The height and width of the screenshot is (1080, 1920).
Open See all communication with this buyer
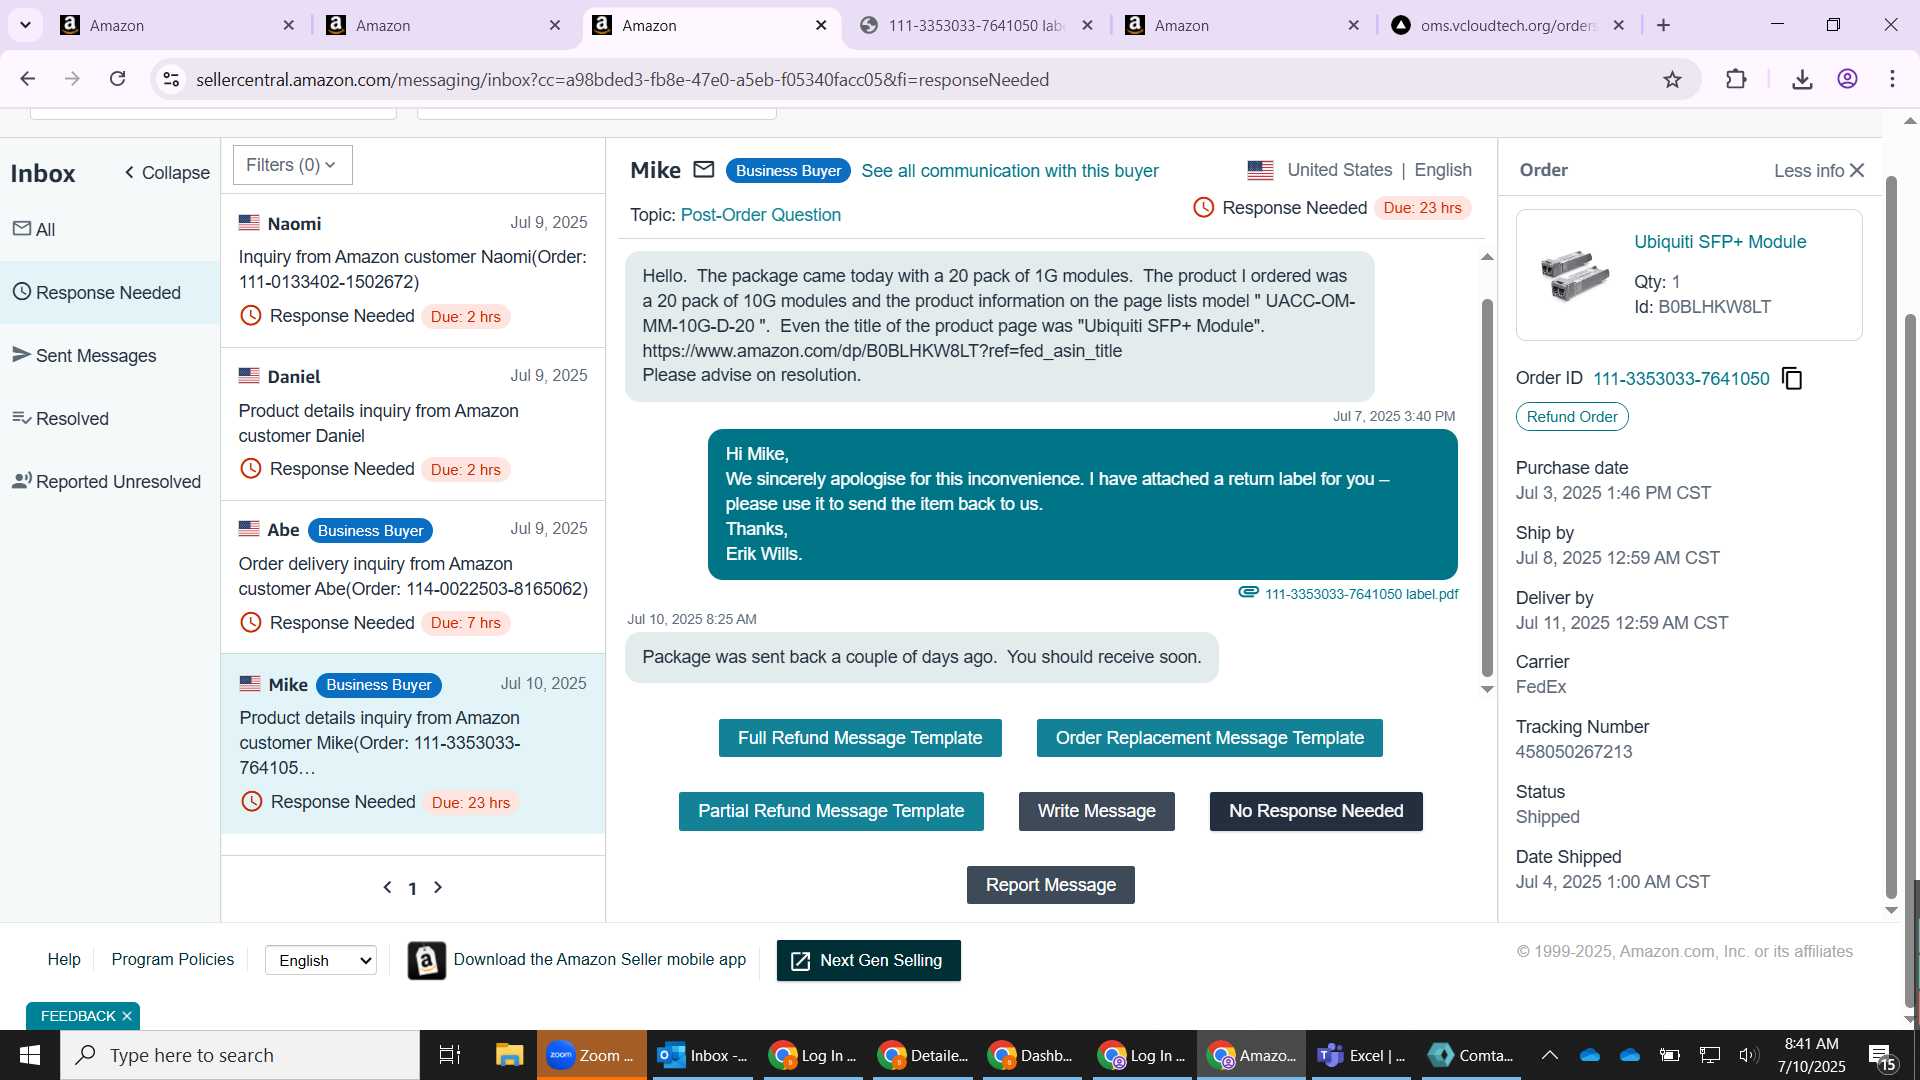click(x=1010, y=171)
